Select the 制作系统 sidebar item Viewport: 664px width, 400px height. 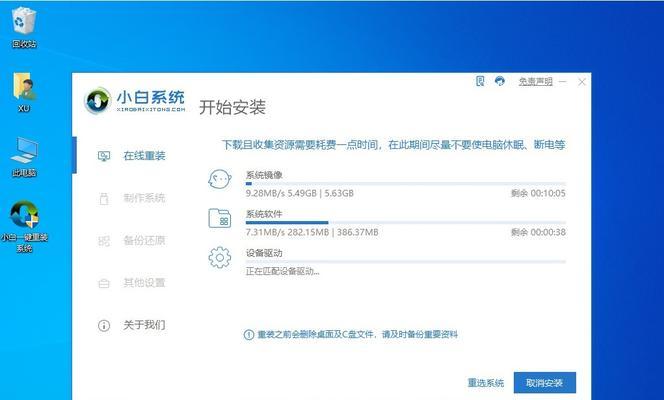131,198
